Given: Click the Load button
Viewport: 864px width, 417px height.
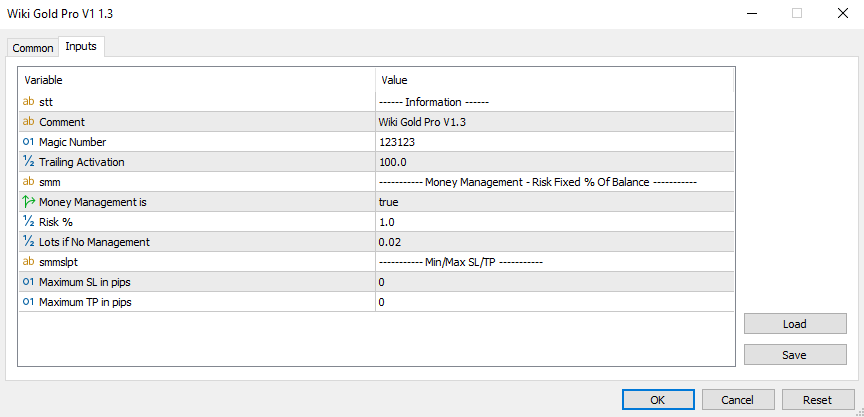Looking at the screenshot, I should point(795,324).
